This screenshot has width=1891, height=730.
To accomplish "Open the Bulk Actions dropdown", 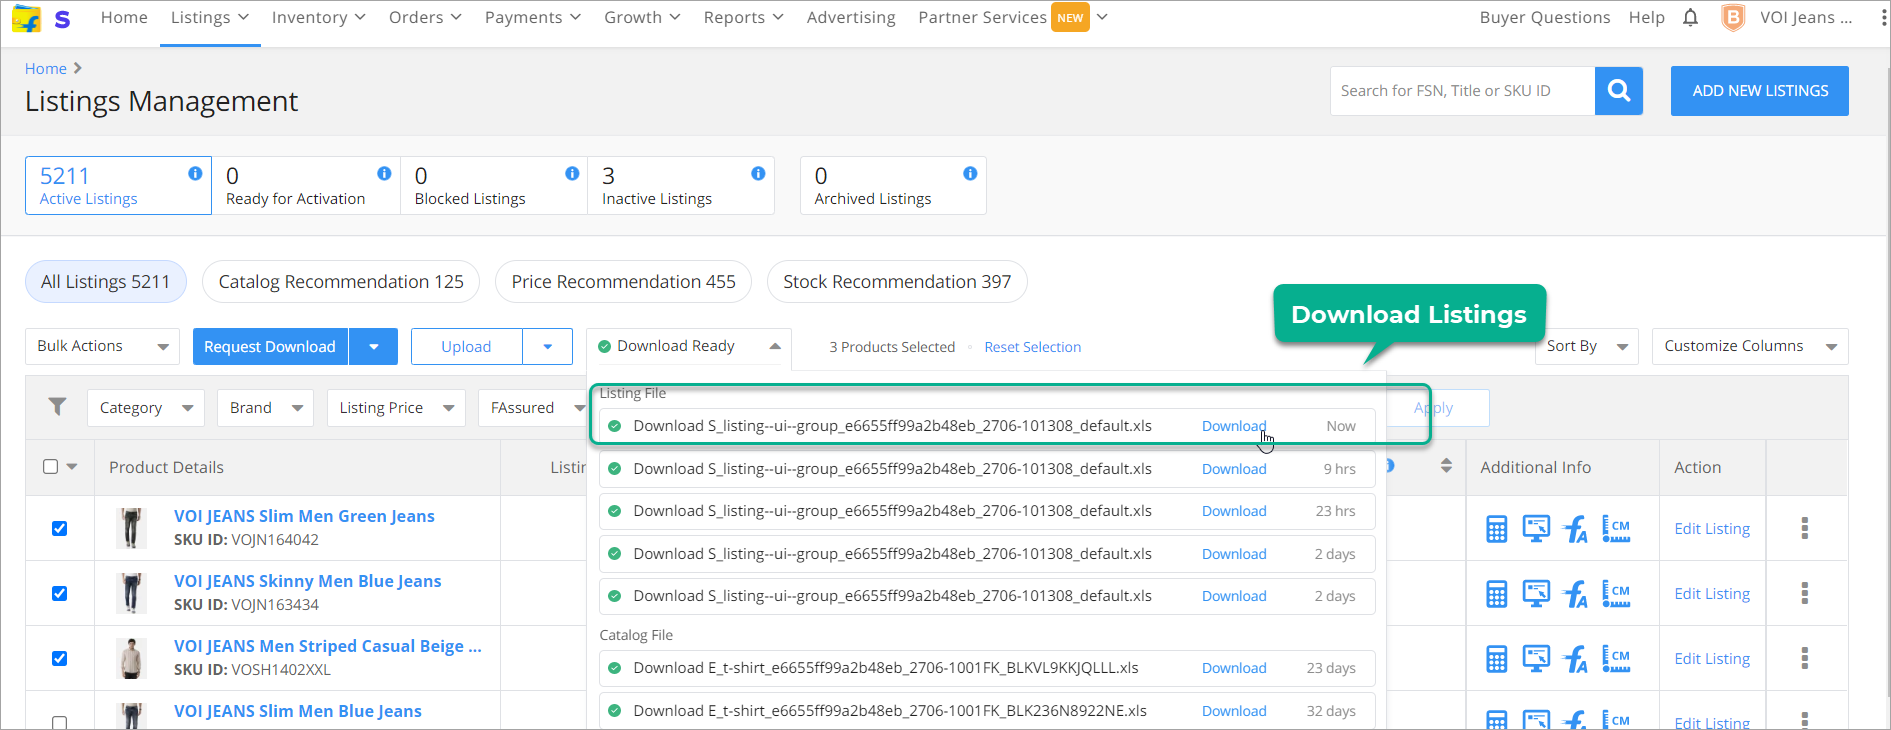I will [102, 346].
